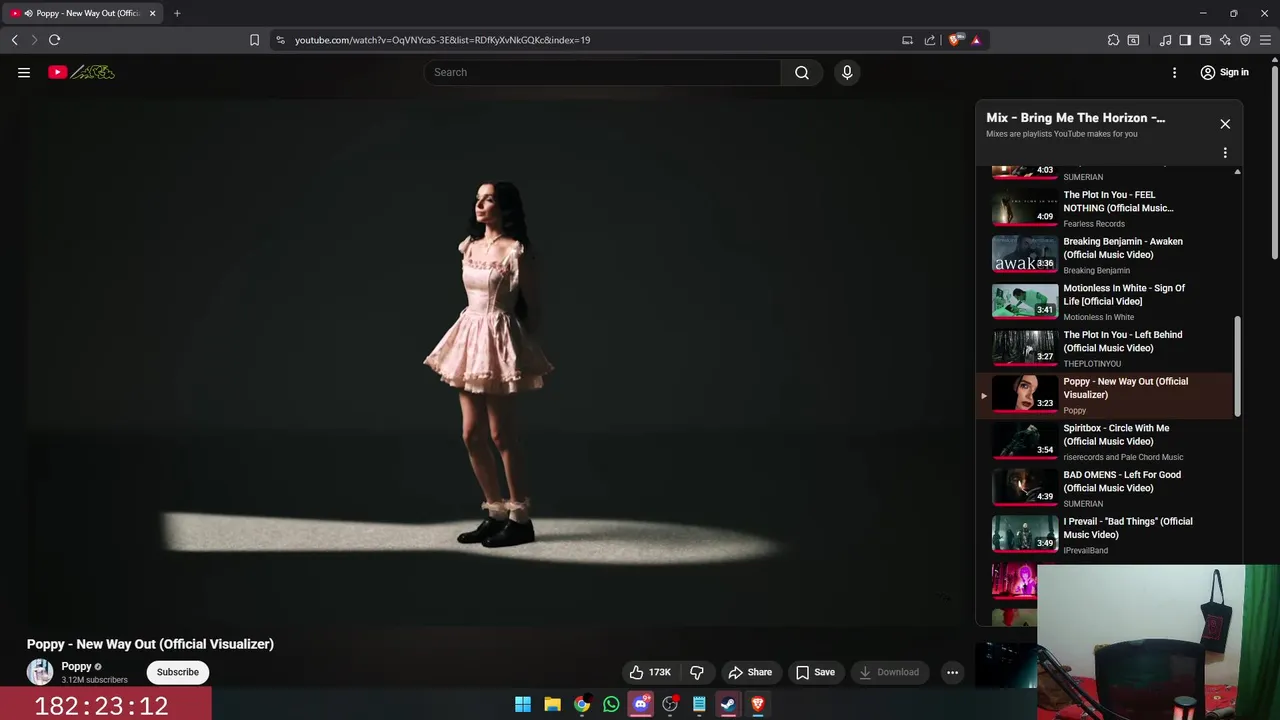Open Leo AI sparkle icon
The width and height of the screenshot is (1280, 720).
[x=1225, y=40]
